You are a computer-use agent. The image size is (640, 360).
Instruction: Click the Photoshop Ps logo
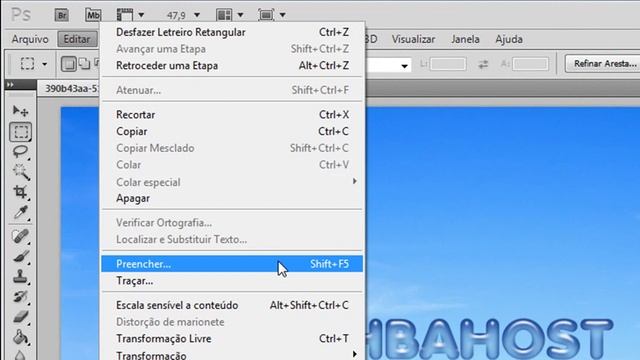pyautogui.click(x=20, y=15)
